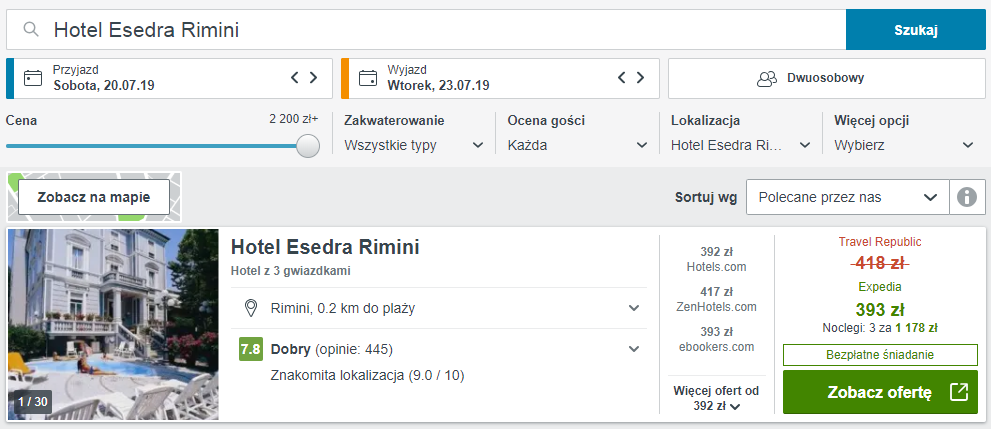Viewport: 991px width, 429px height.
Task: Open sort info icon
Action: pyautogui.click(x=967, y=197)
